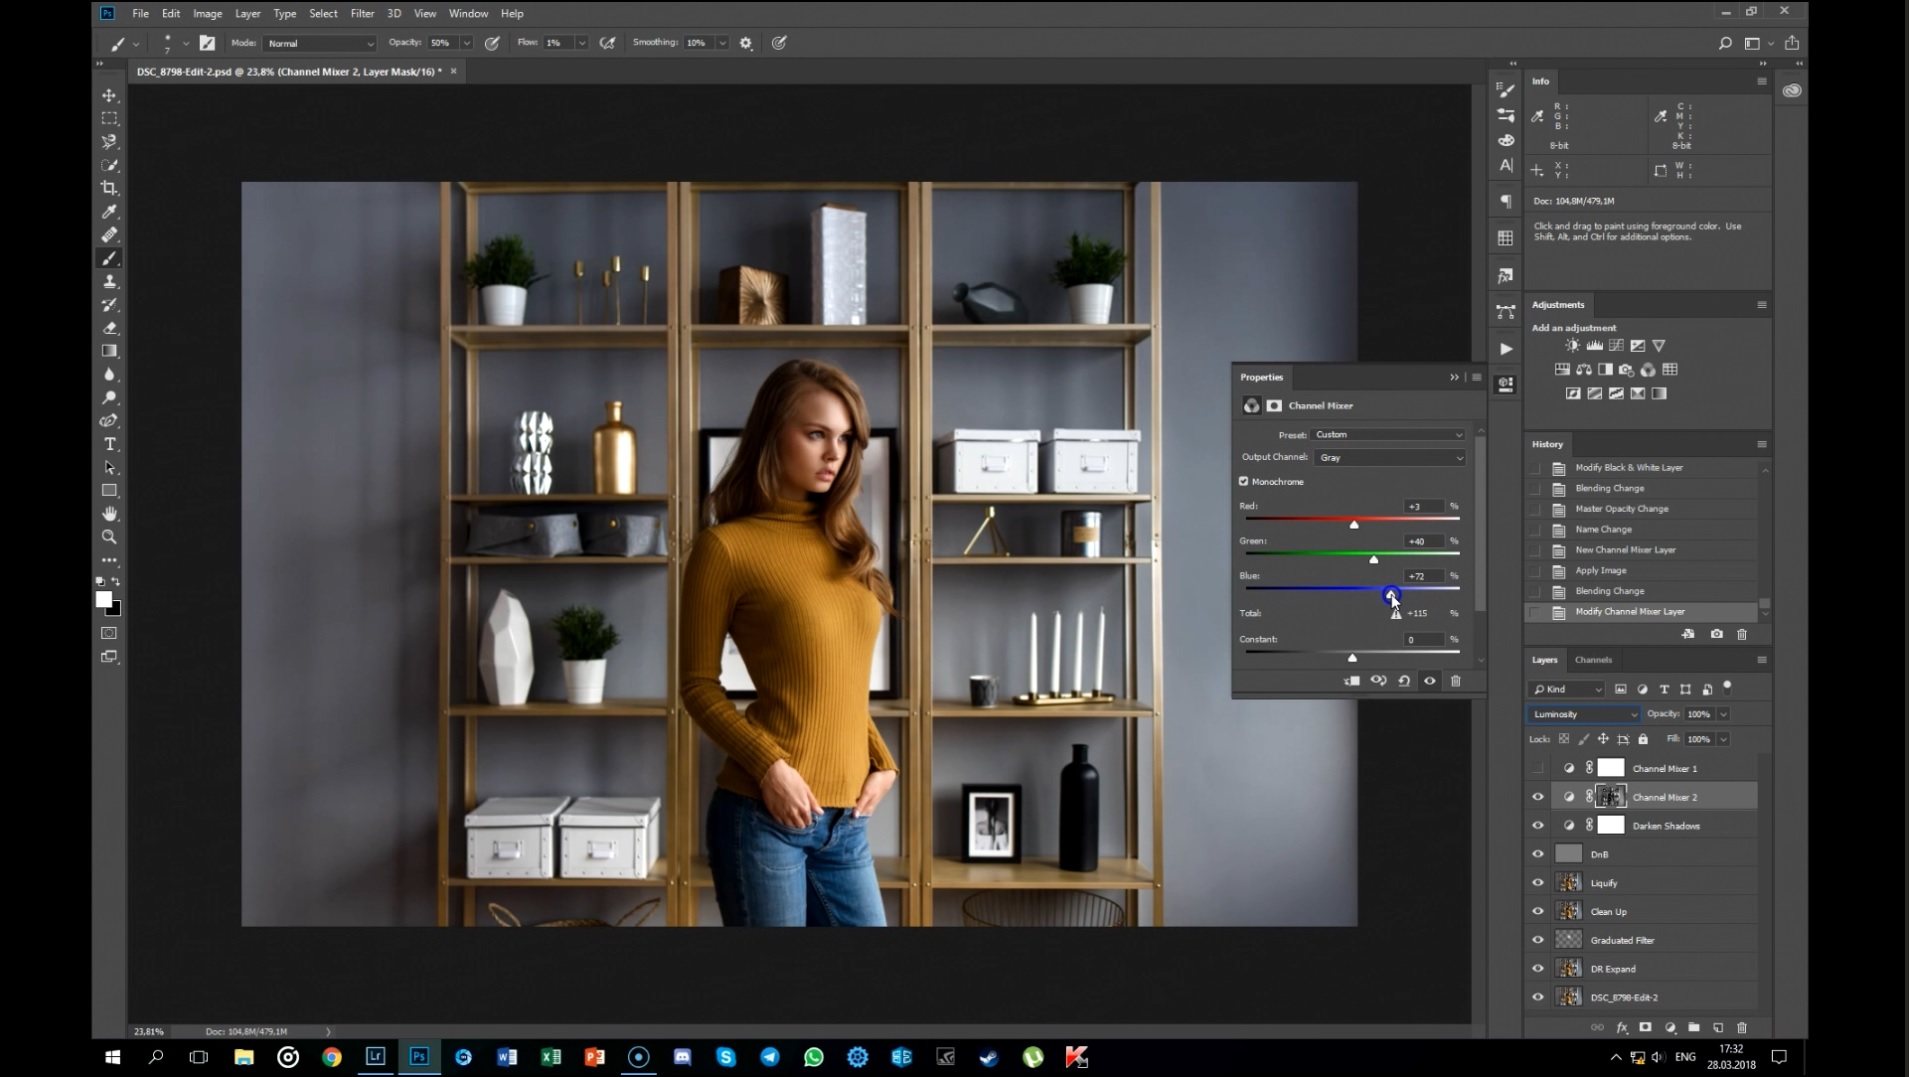Open the Output Channel Gray dropdown
The image size is (1909, 1077).
[x=1389, y=458]
